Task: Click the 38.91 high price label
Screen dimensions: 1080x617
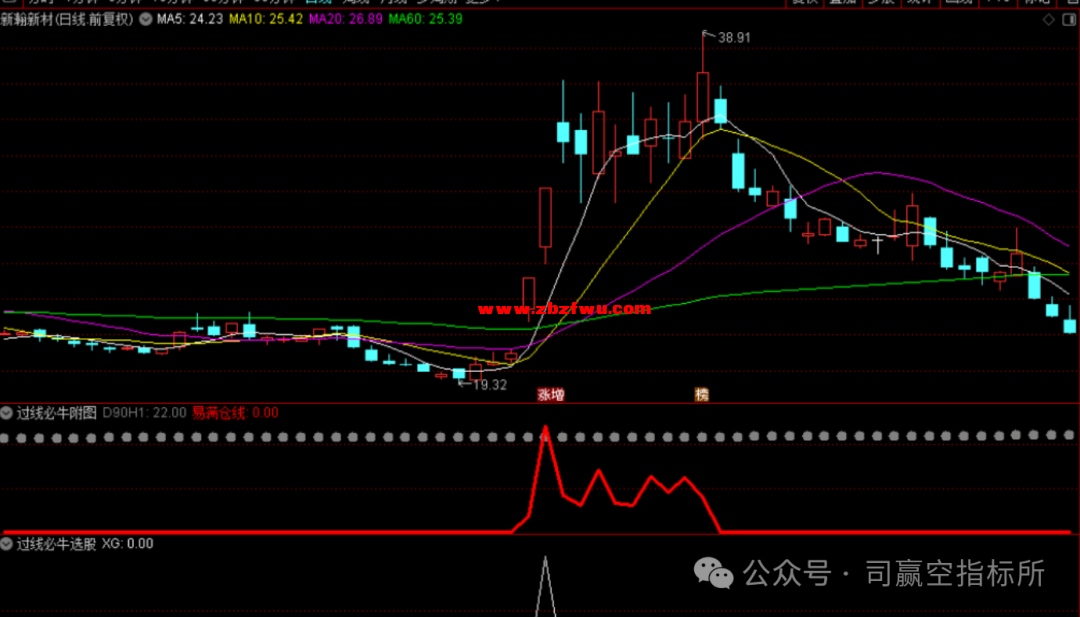Action: (x=734, y=38)
